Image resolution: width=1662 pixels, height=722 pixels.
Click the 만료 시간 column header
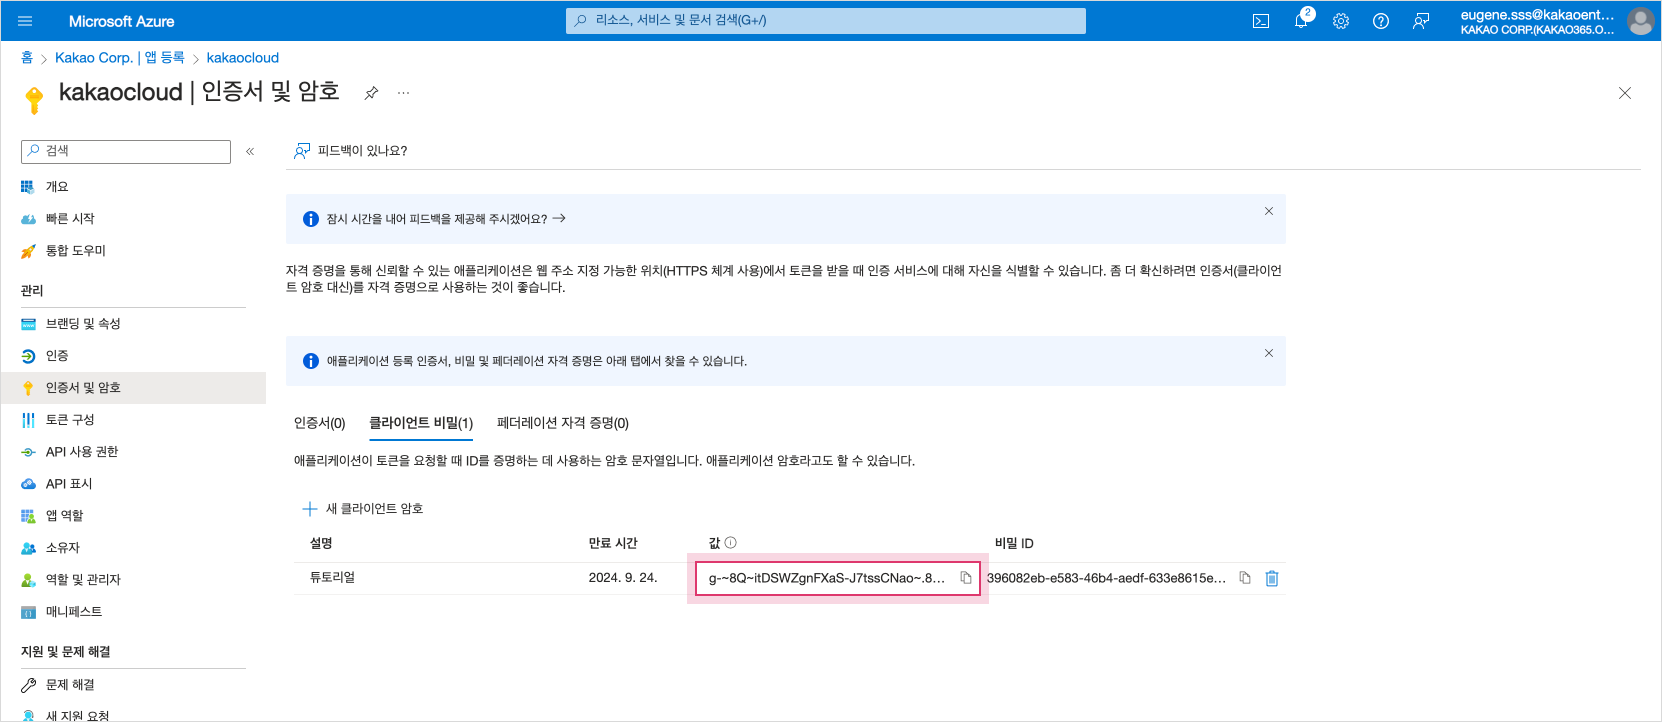tap(613, 543)
